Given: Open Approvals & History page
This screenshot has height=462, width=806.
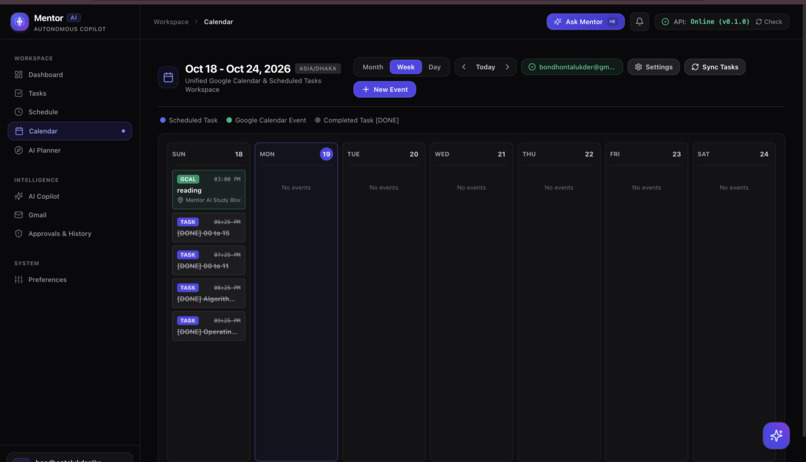Looking at the screenshot, I should coord(69,233).
